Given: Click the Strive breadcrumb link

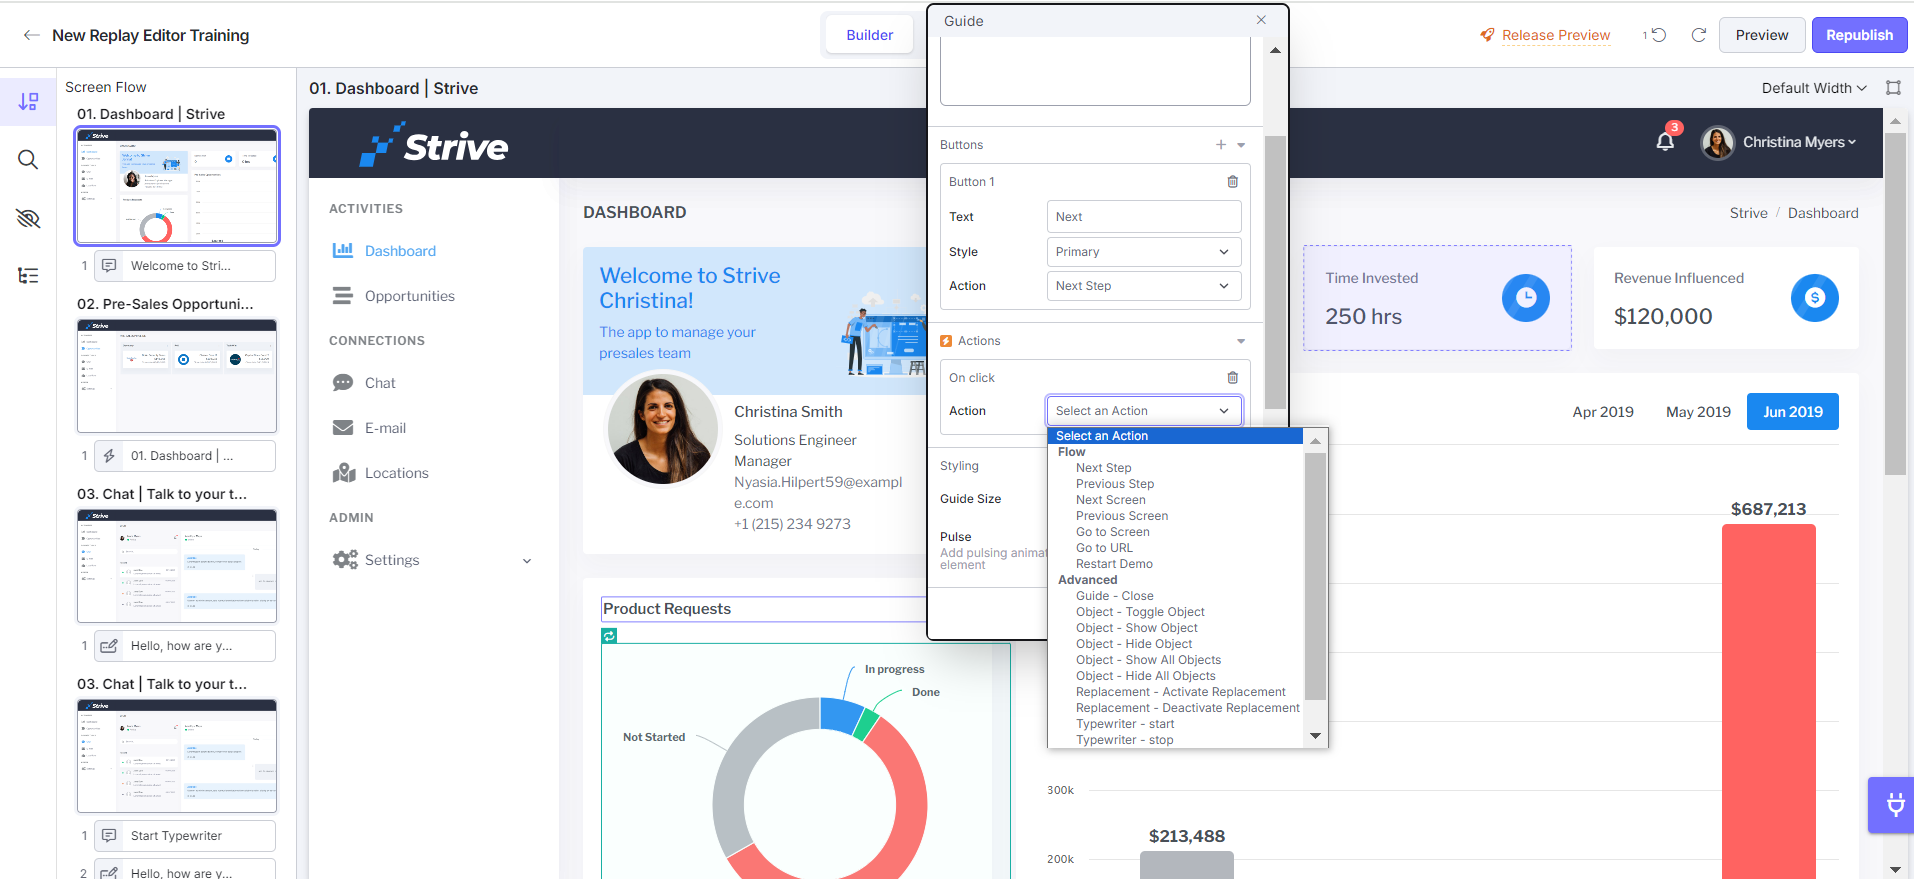Looking at the screenshot, I should click(1748, 213).
